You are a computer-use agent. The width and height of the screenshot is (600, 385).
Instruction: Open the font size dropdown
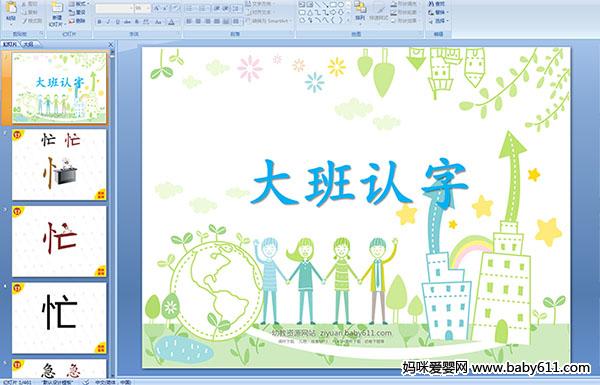(x=142, y=8)
